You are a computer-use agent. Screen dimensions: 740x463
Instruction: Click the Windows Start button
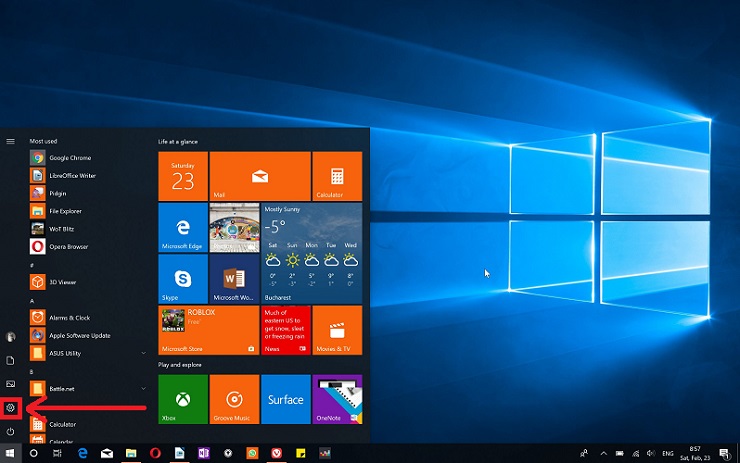point(10,453)
